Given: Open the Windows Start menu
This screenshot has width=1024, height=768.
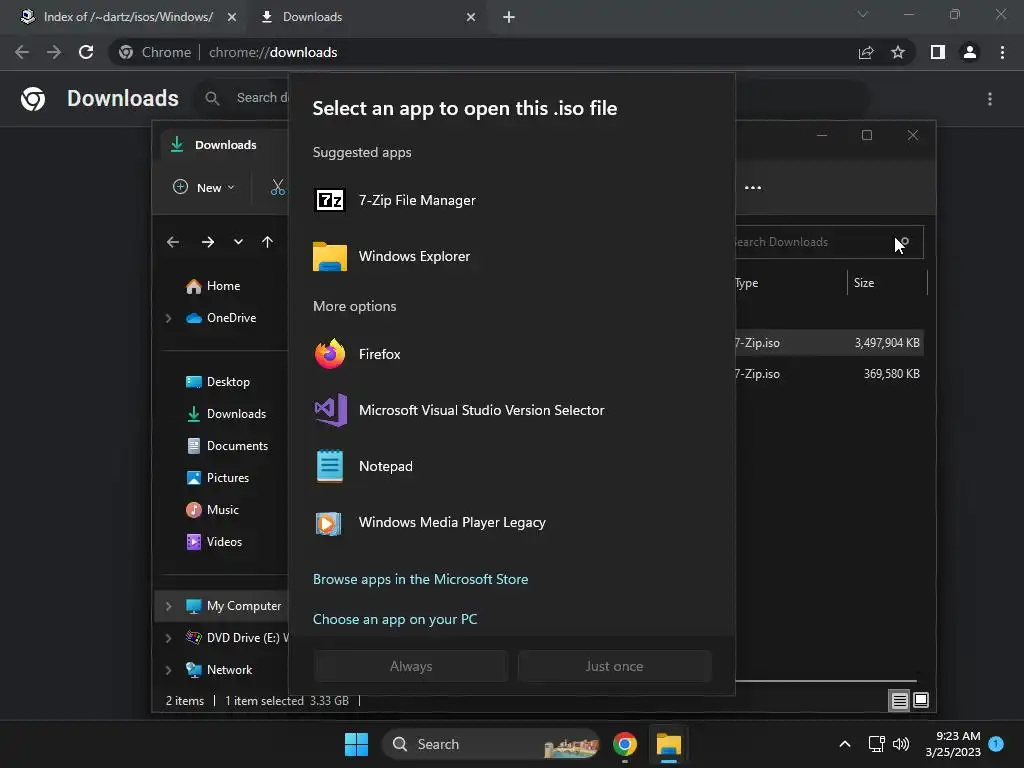Looking at the screenshot, I should (357, 744).
